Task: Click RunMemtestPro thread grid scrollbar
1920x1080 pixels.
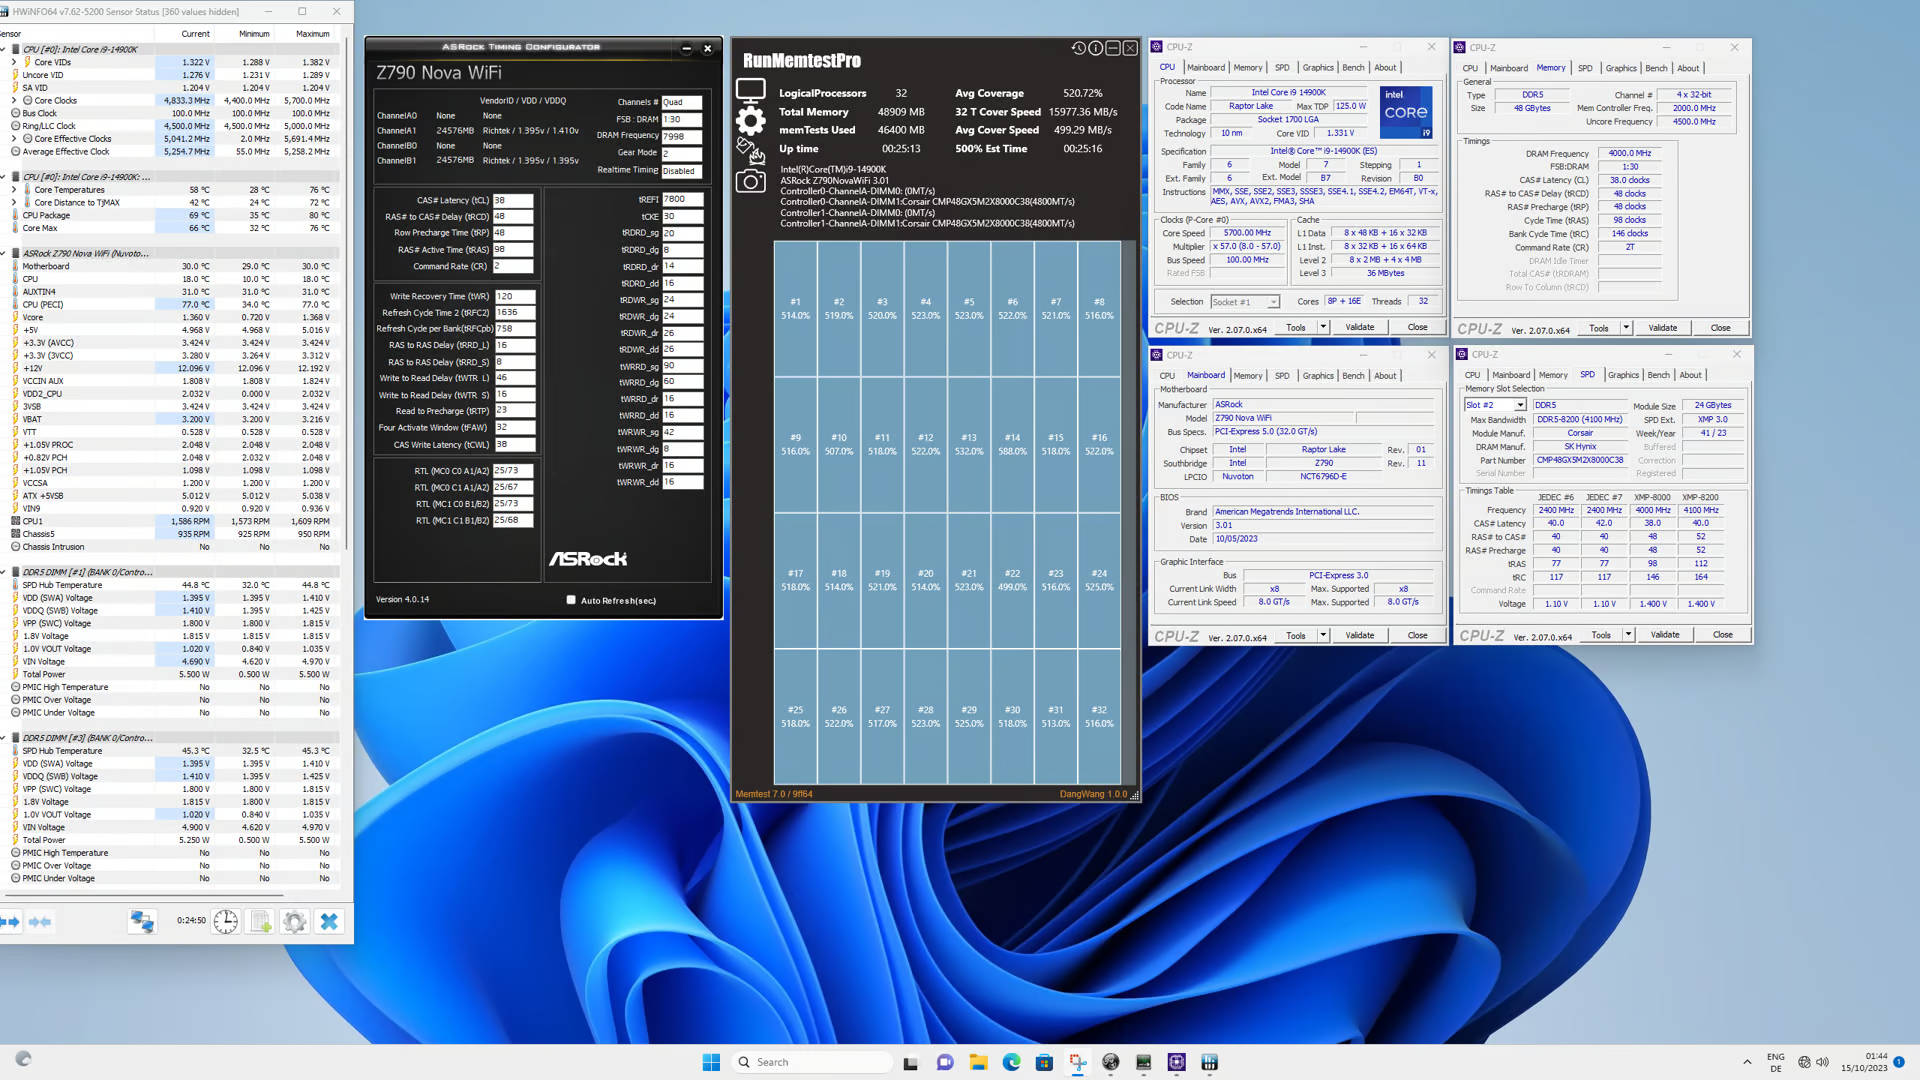Action: pos(1129,512)
